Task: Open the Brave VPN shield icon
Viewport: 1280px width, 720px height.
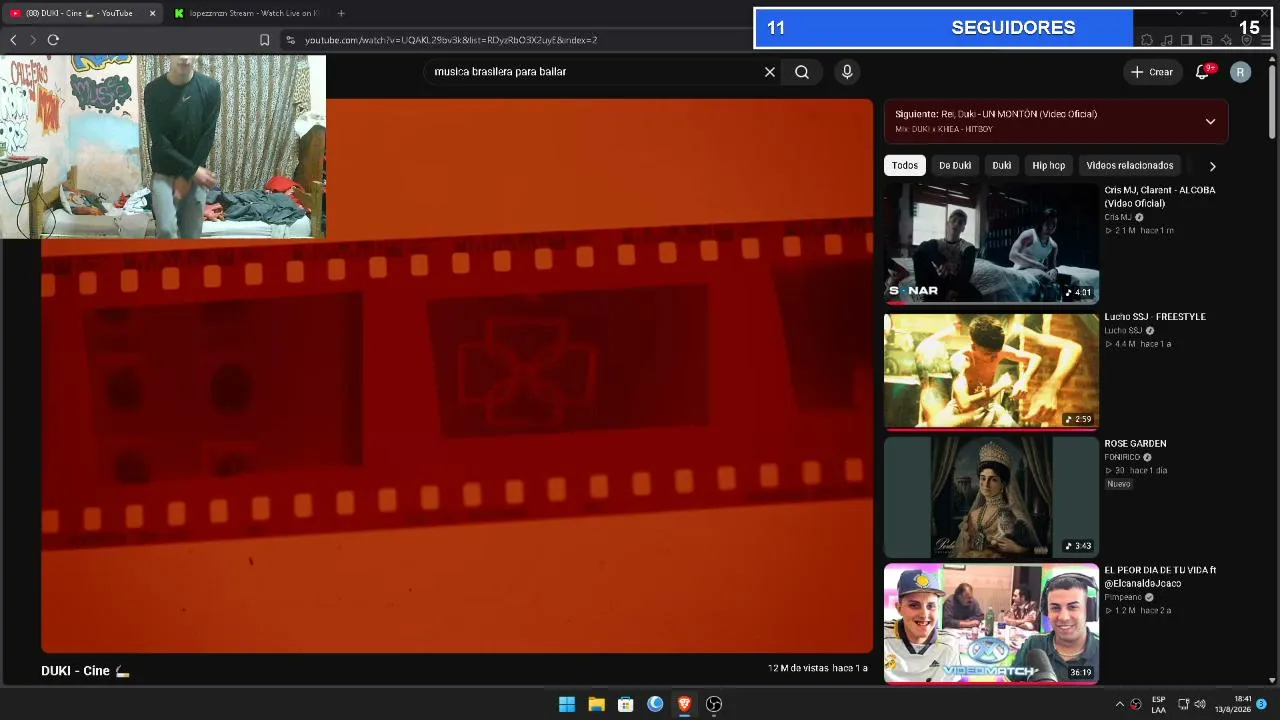Action: pos(1246,40)
